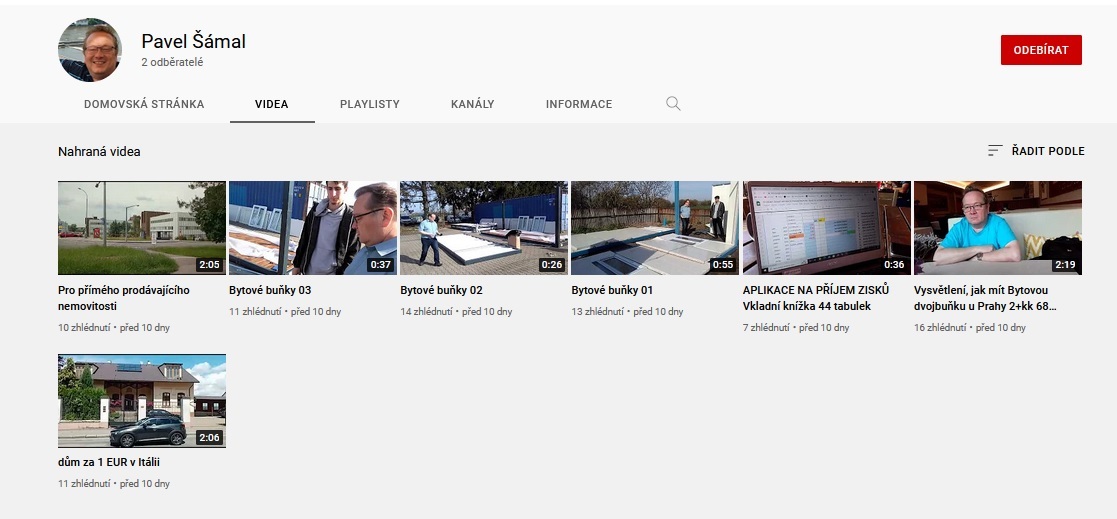Subscribe using the ODEBÍRAT button
Image resolution: width=1117 pixels, height=519 pixels.
tap(1041, 50)
